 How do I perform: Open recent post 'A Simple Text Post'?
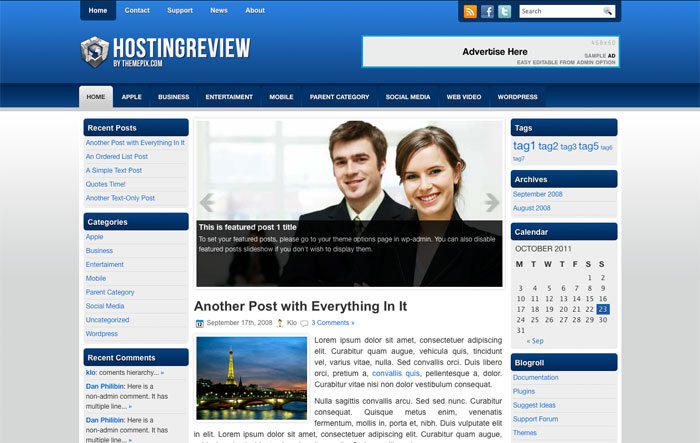click(113, 171)
